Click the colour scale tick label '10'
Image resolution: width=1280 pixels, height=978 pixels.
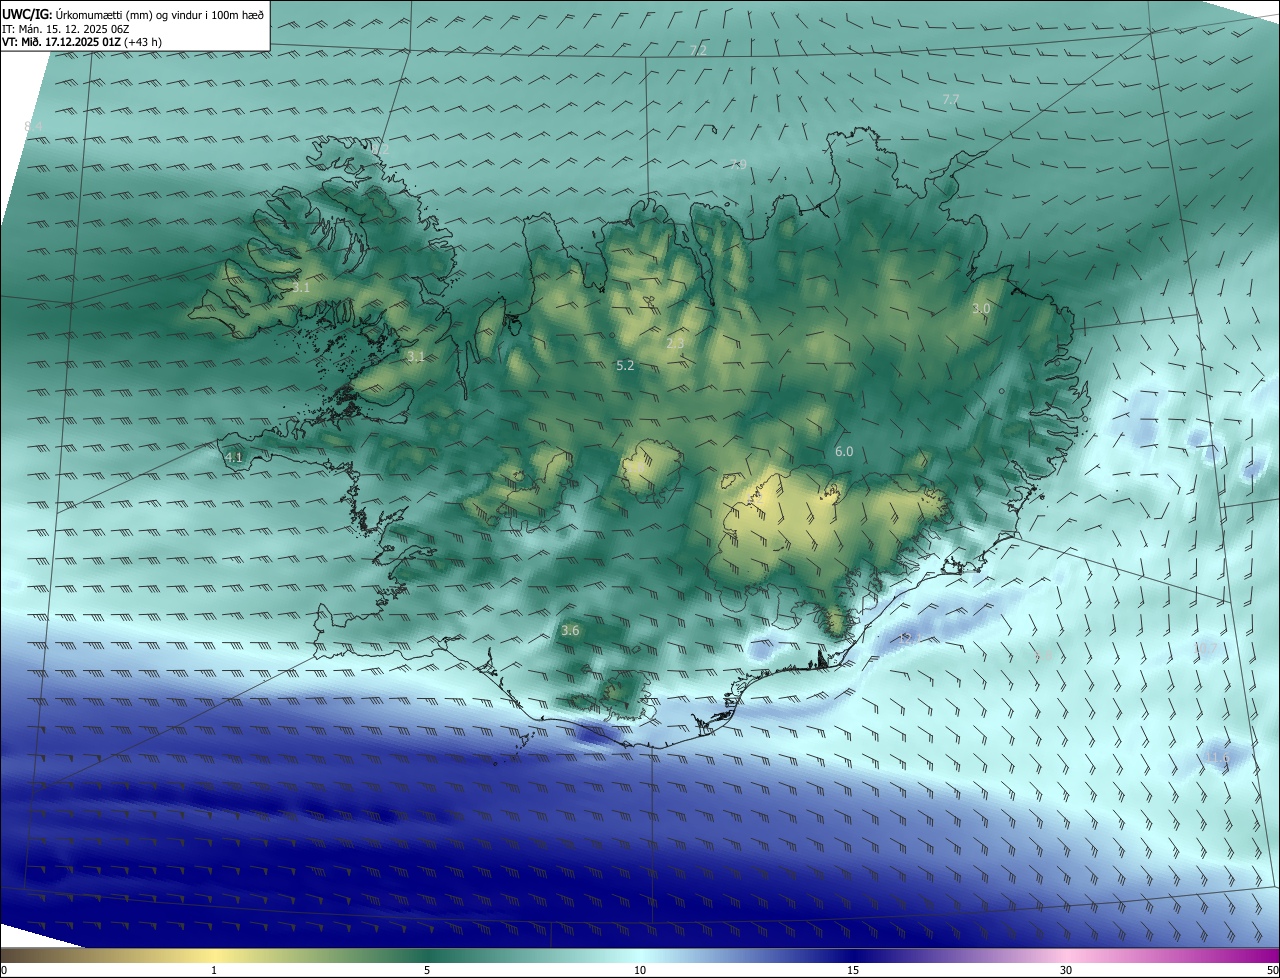point(640,970)
